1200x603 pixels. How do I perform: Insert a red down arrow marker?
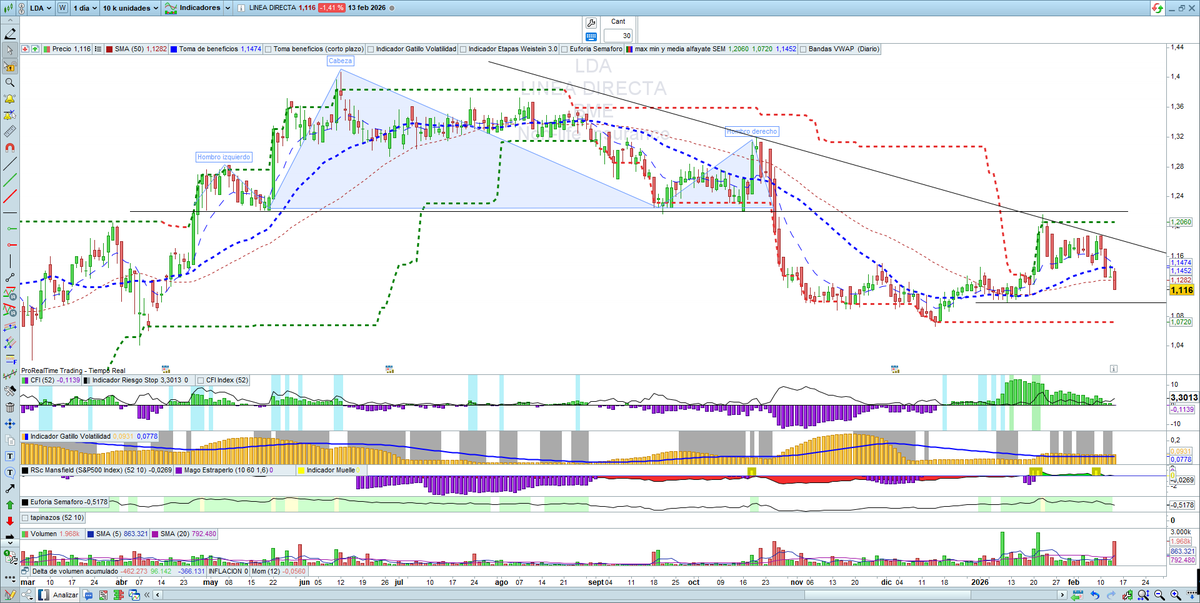[10, 520]
